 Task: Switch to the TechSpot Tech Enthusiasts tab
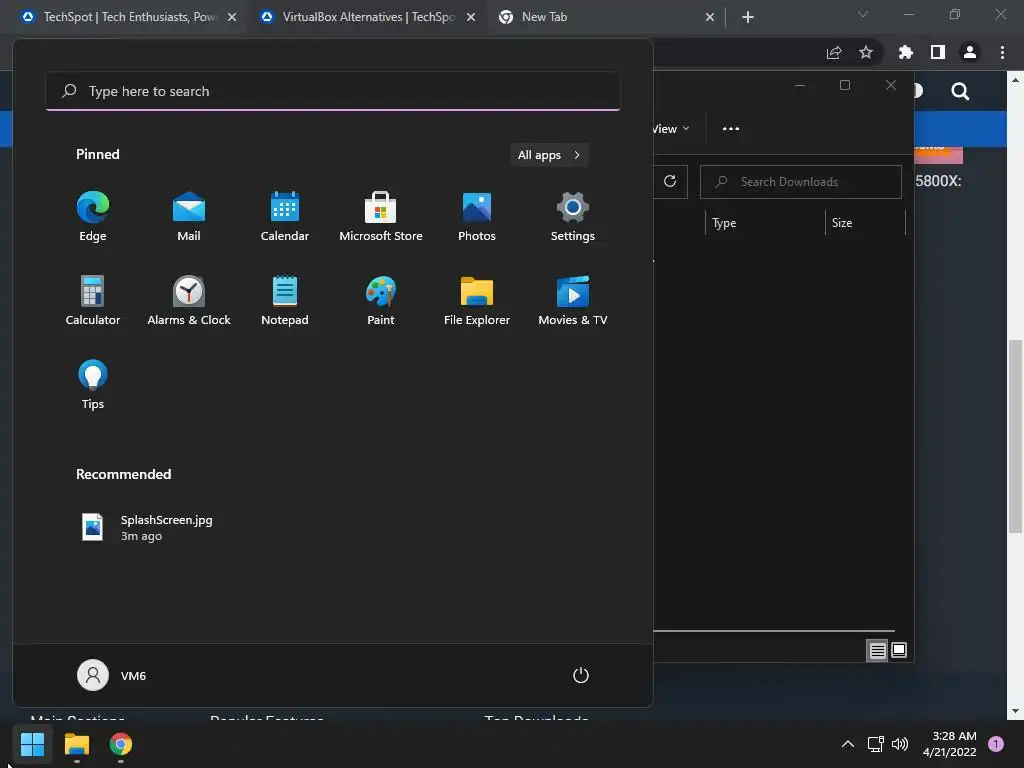129,17
